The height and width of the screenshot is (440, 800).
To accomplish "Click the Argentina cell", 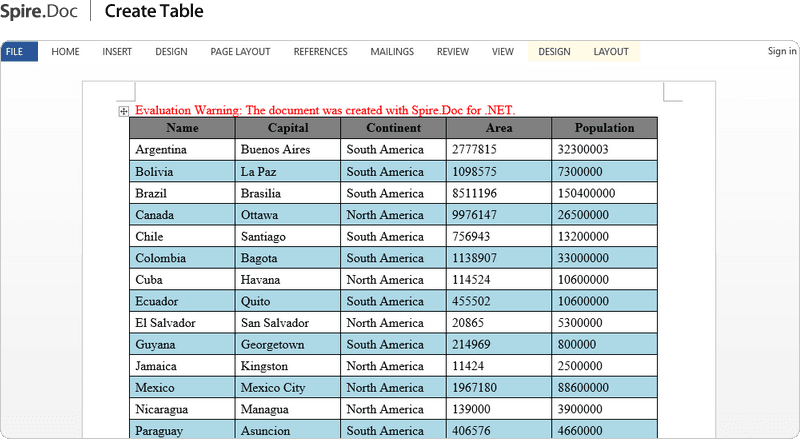I will click(x=182, y=150).
